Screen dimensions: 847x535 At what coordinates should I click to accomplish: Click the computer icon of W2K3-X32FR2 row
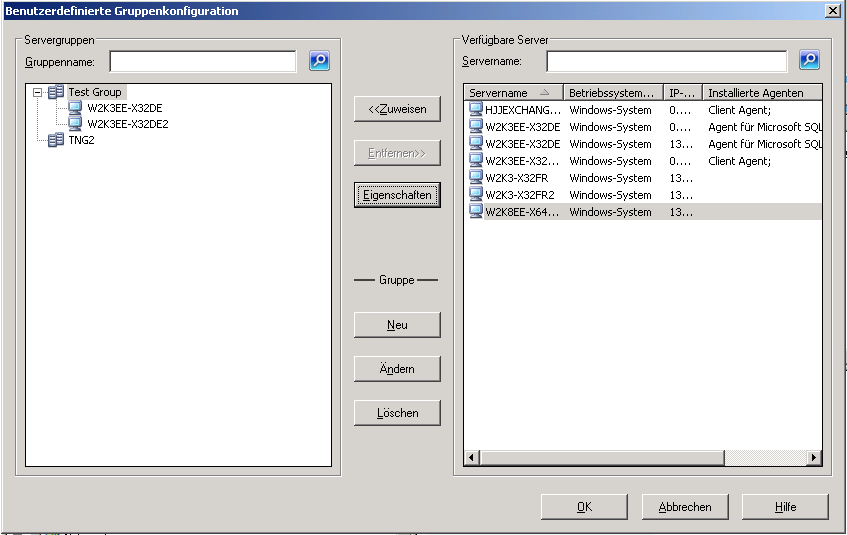(475, 195)
